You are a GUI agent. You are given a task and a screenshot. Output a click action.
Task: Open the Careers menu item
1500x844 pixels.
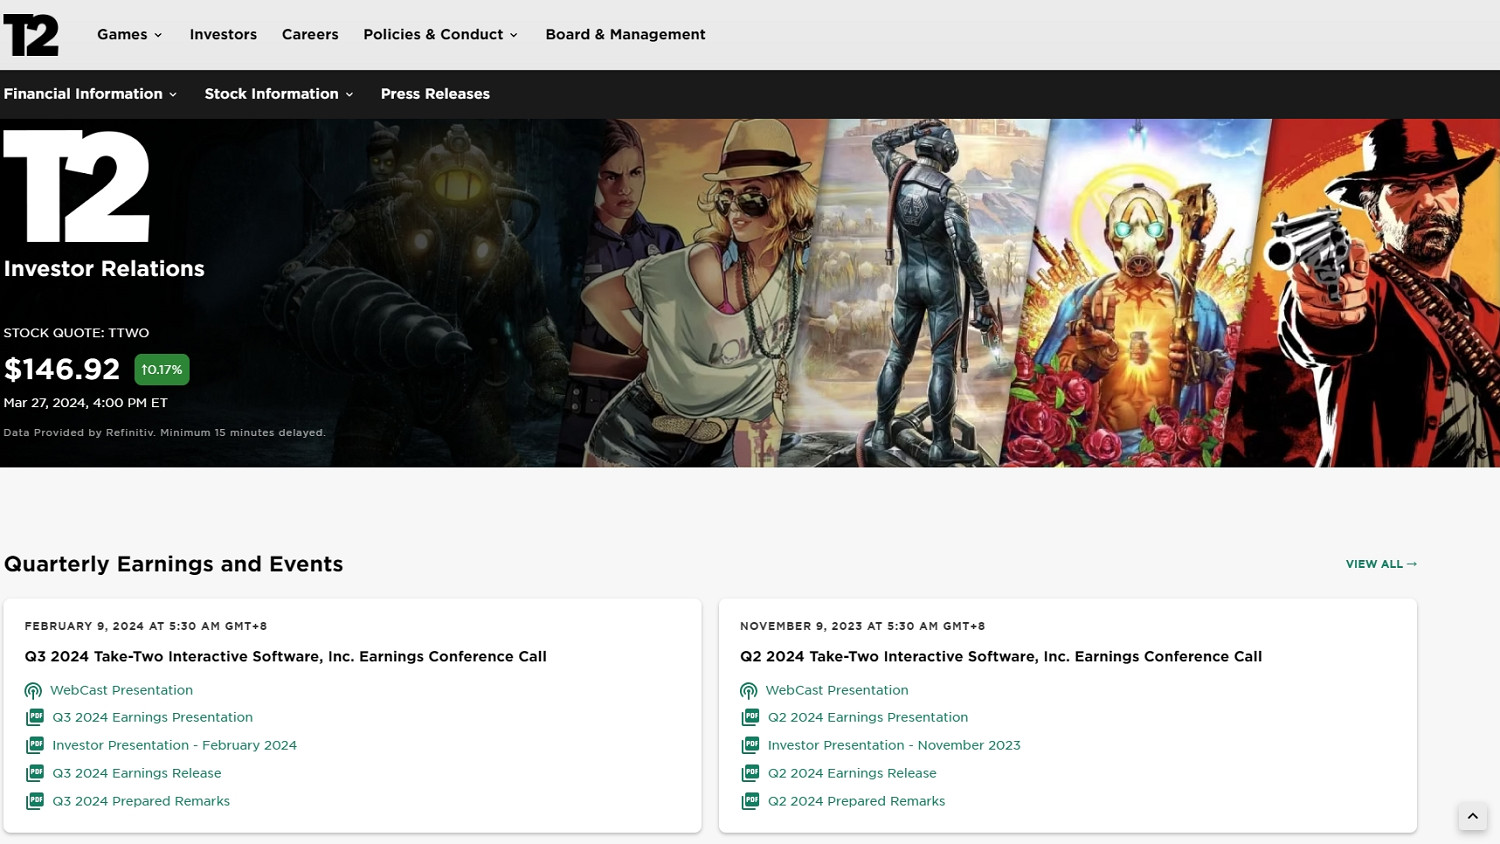310,35
